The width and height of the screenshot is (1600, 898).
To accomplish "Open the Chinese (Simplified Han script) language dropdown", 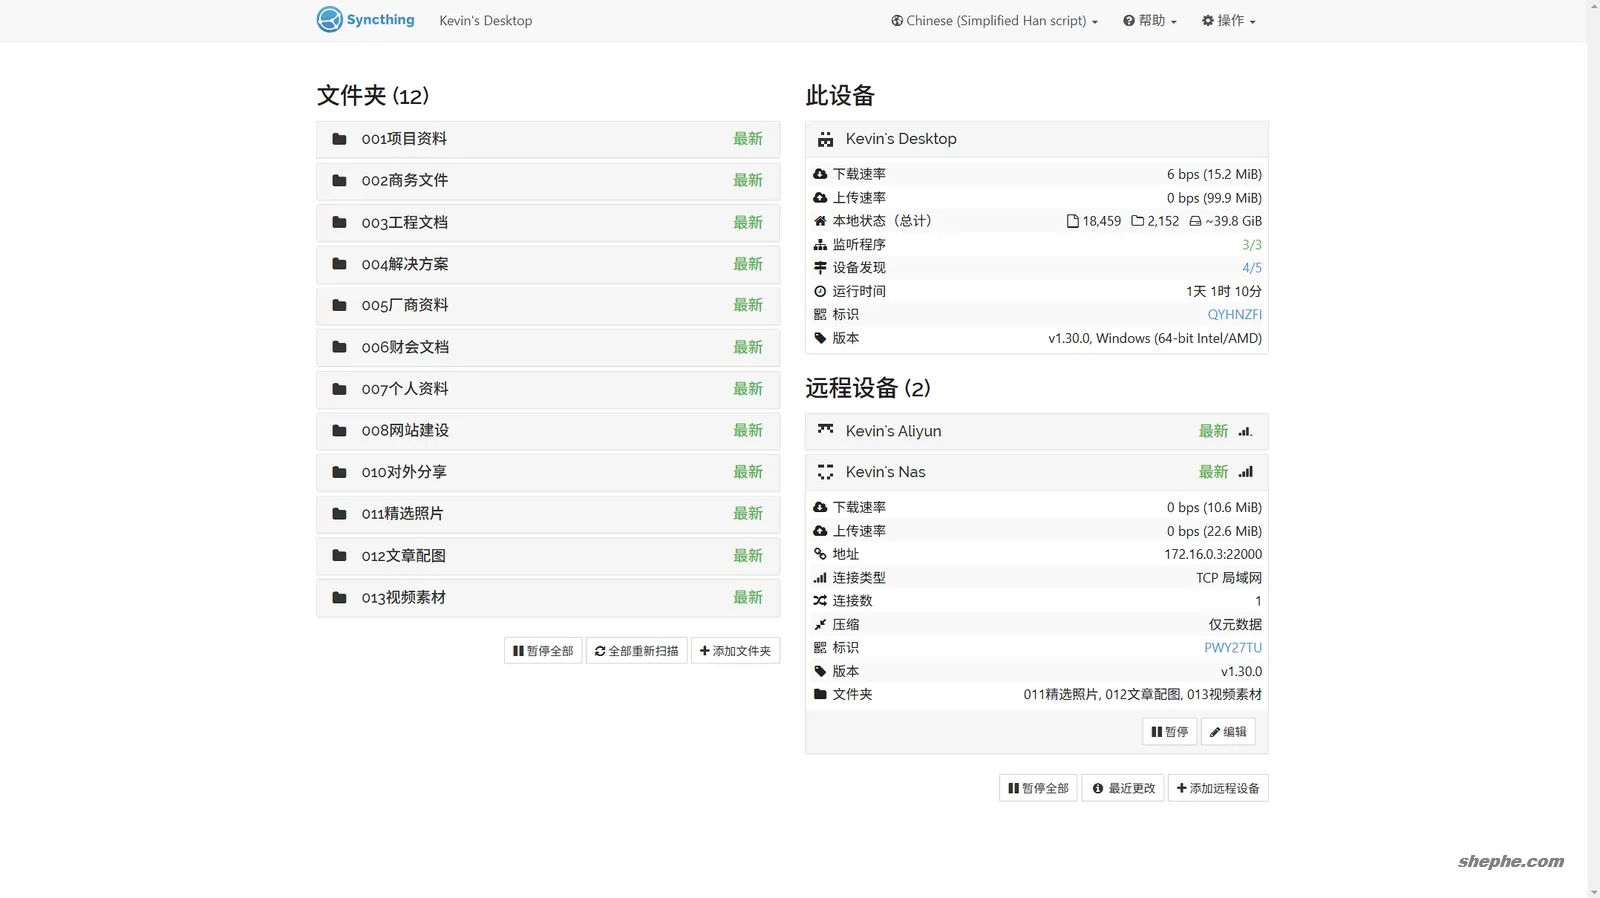I will (x=994, y=21).
